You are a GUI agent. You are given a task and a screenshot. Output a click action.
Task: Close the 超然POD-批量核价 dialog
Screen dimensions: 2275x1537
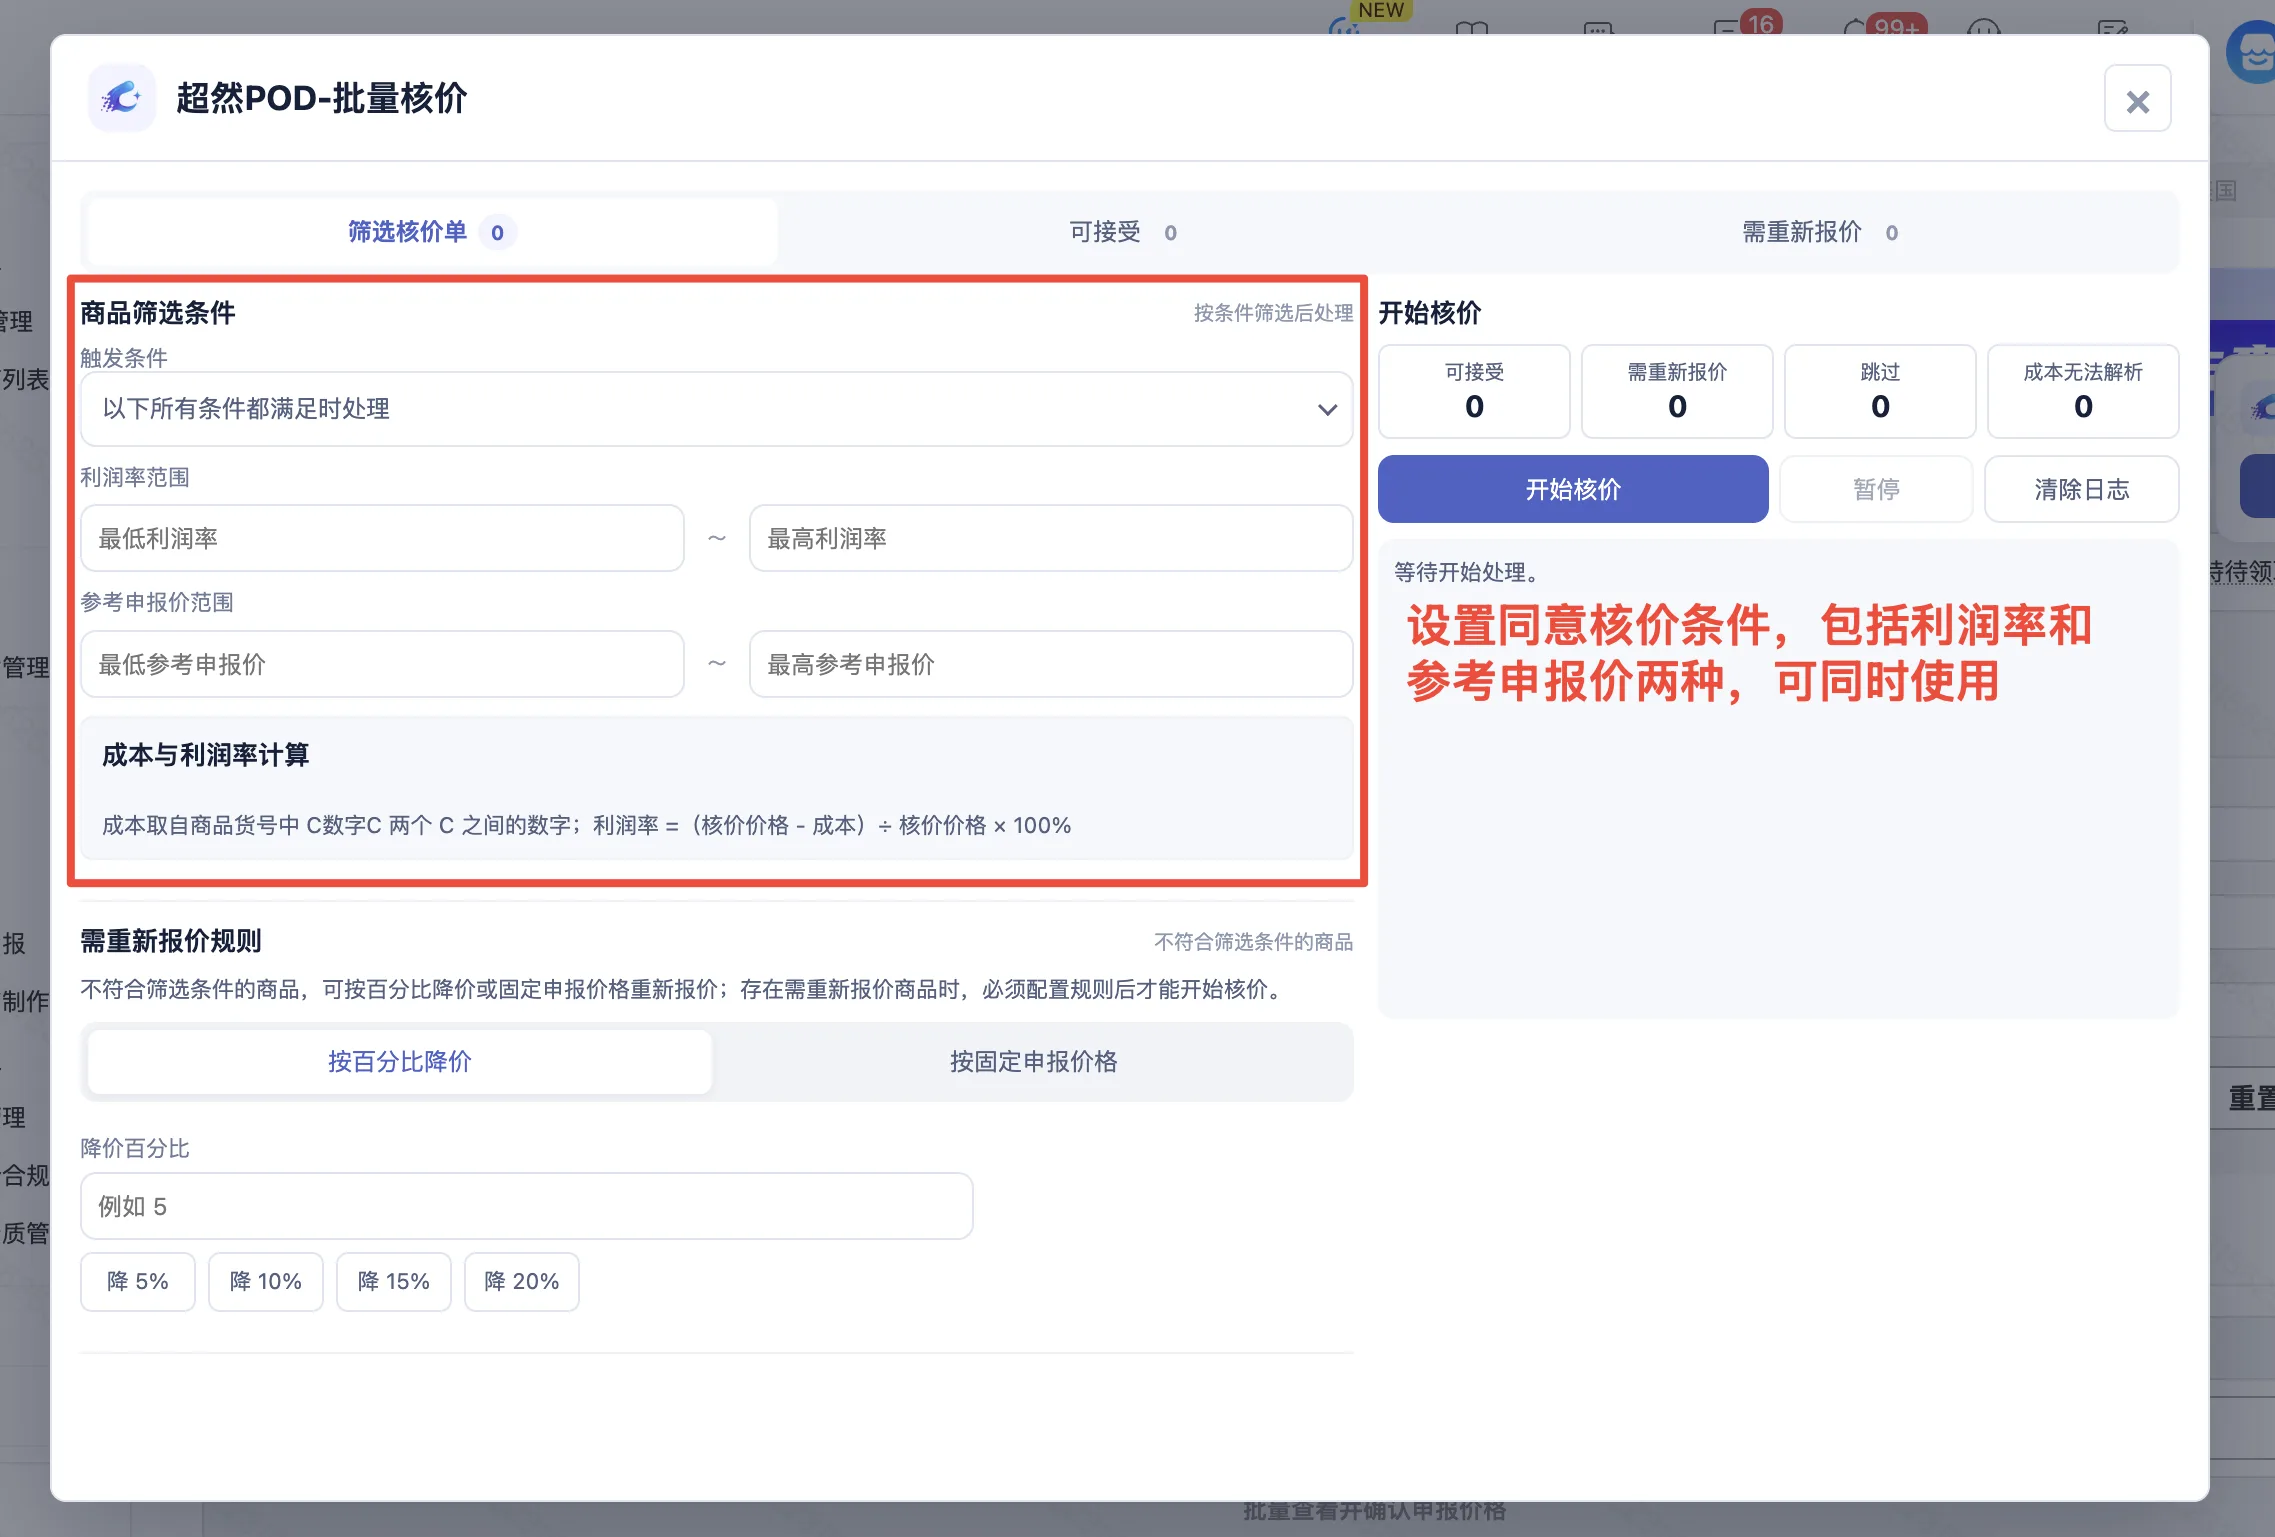coord(2137,99)
